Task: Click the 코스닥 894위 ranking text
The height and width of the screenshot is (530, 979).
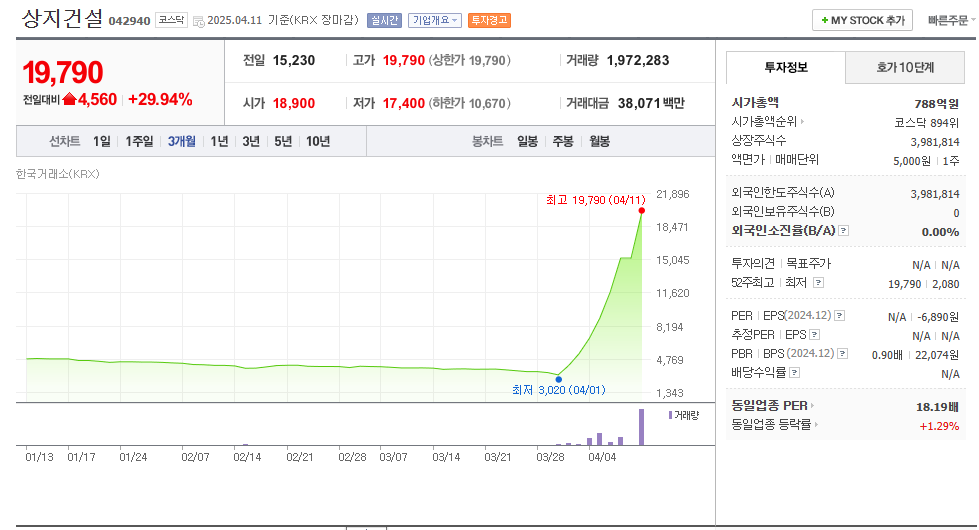Action: 927,123
